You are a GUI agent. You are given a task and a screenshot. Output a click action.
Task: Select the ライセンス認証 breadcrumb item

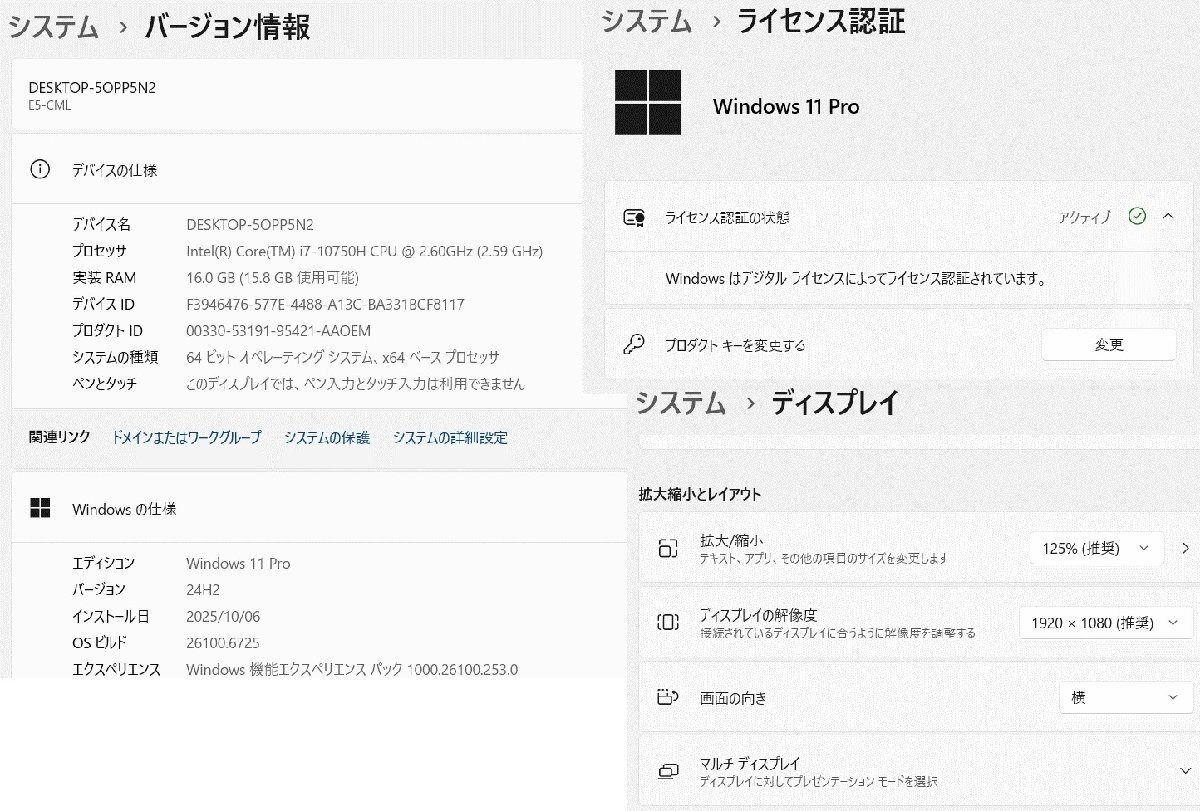(821, 21)
